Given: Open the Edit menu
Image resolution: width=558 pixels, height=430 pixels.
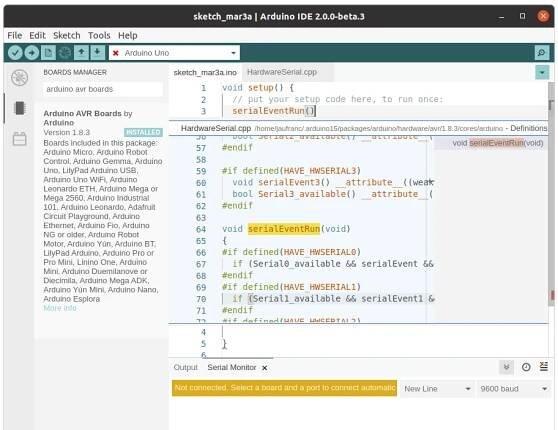Looking at the screenshot, I should 37,35.
